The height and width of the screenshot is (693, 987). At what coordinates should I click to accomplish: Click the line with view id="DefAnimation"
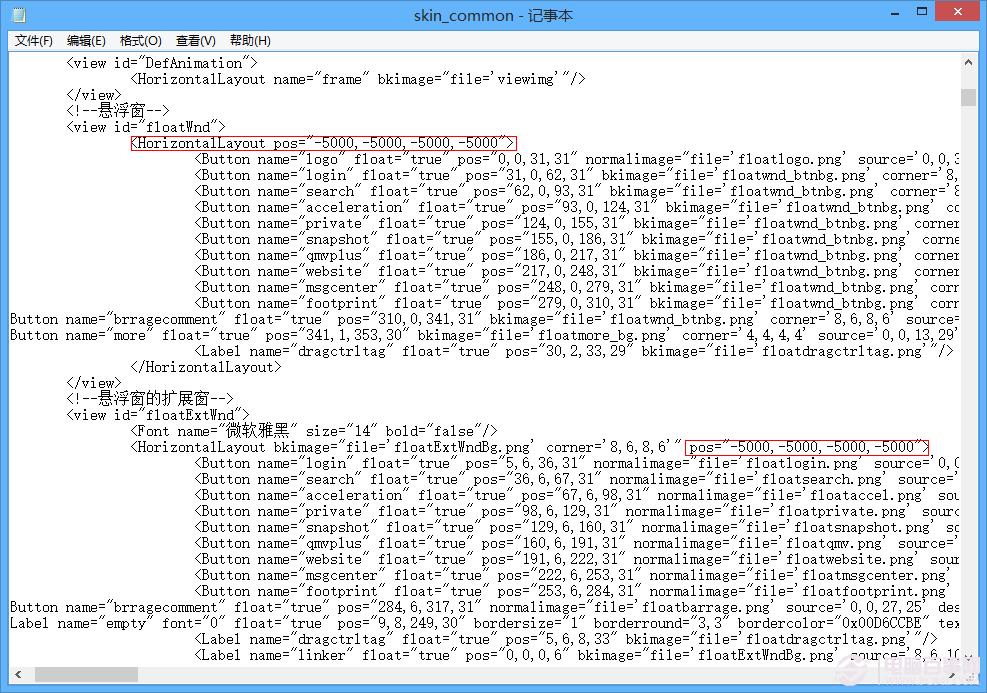[x=162, y=63]
